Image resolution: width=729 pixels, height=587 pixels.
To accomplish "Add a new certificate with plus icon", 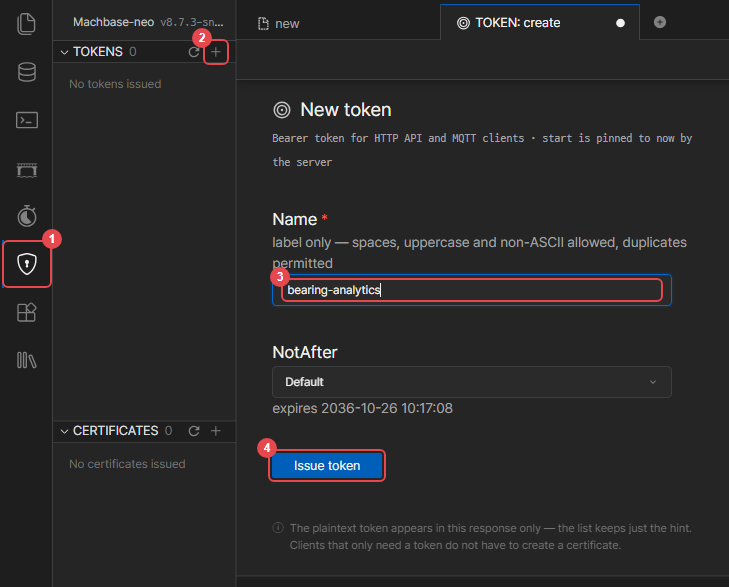I will (216, 431).
